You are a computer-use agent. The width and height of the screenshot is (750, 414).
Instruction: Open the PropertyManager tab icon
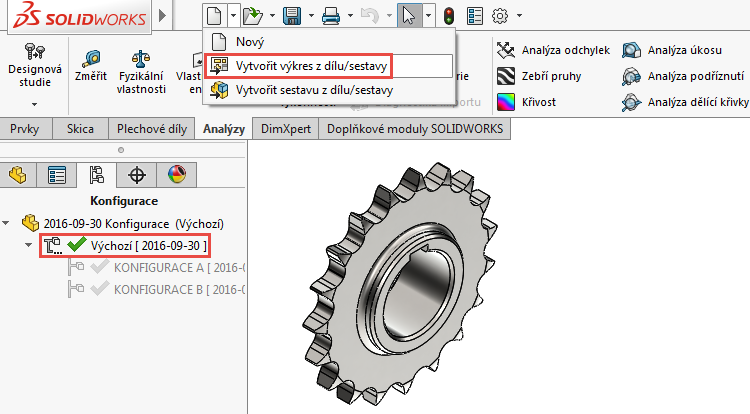(x=56, y=175)
